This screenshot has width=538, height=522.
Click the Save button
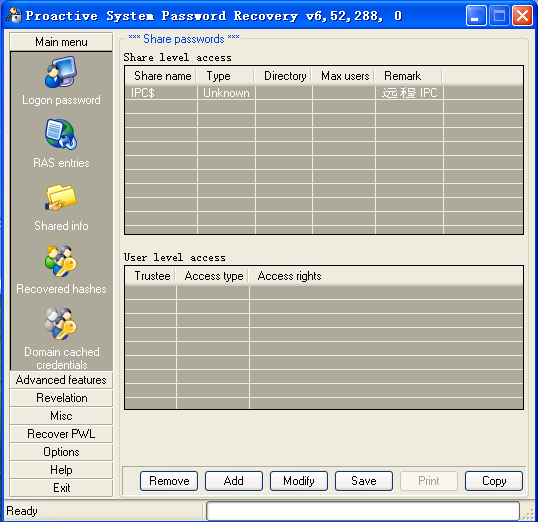pyautogui.click(x=364, y=481)
